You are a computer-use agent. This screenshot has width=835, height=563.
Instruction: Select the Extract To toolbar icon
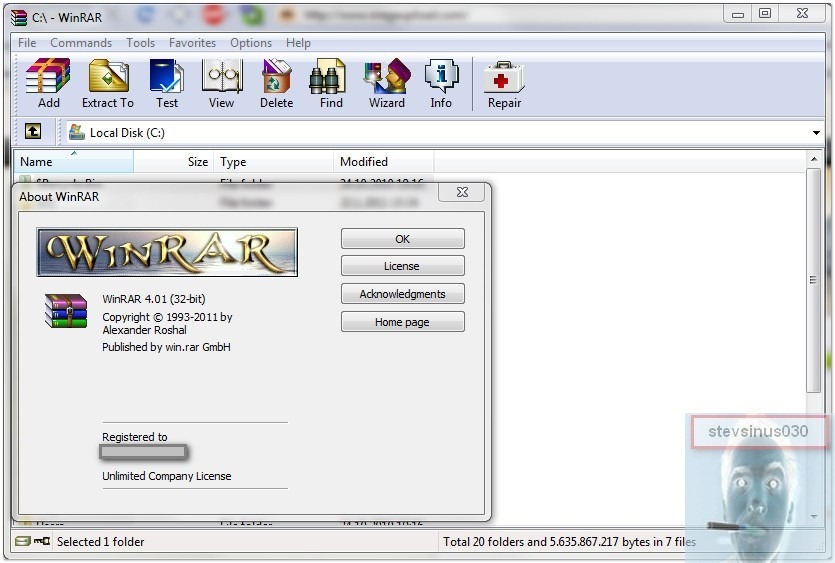108,84
